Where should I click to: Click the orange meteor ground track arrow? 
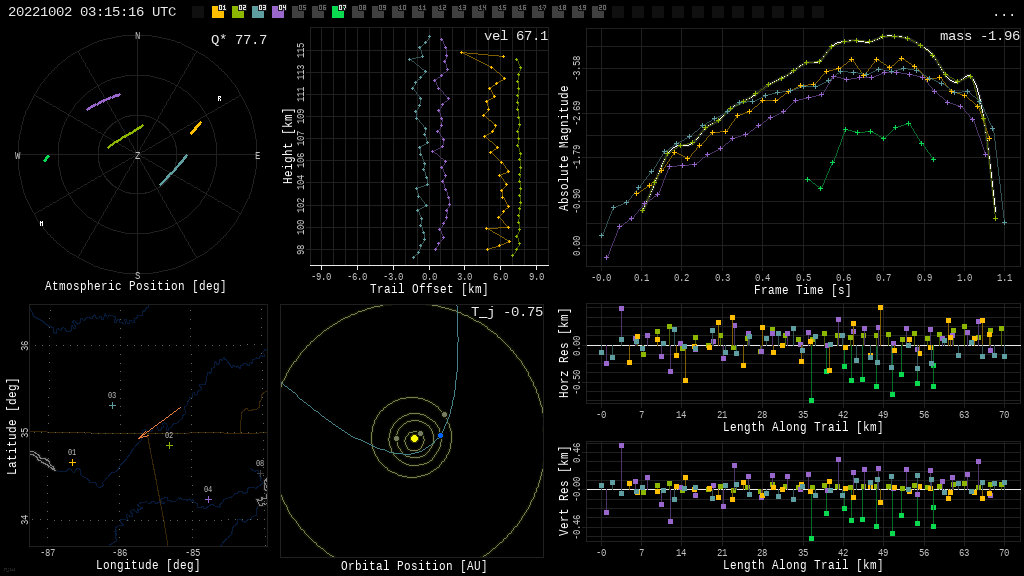(x=159, y=423)
